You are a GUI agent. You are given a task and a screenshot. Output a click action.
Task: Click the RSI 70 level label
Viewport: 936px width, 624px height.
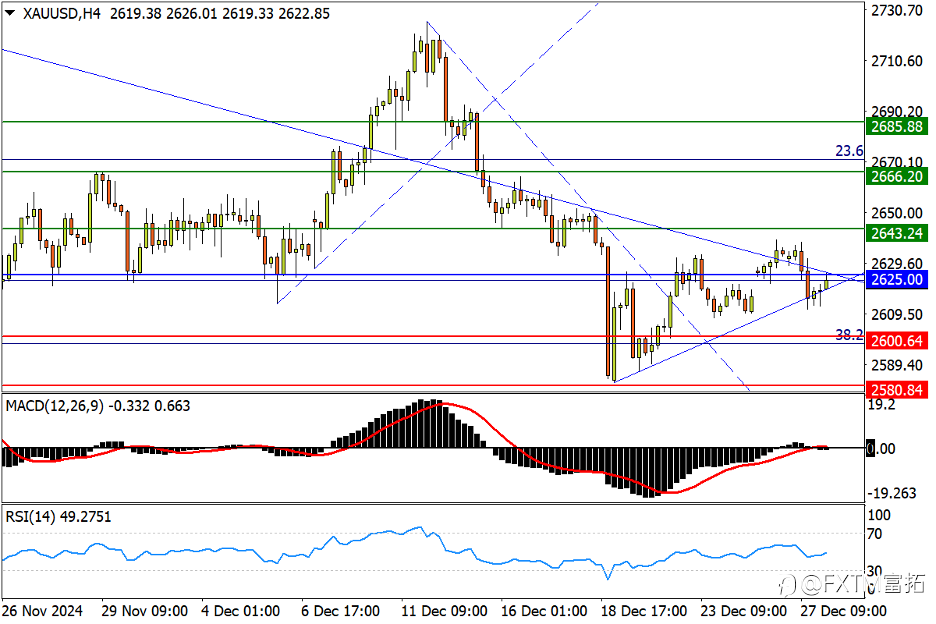click(x=875, y=533)
